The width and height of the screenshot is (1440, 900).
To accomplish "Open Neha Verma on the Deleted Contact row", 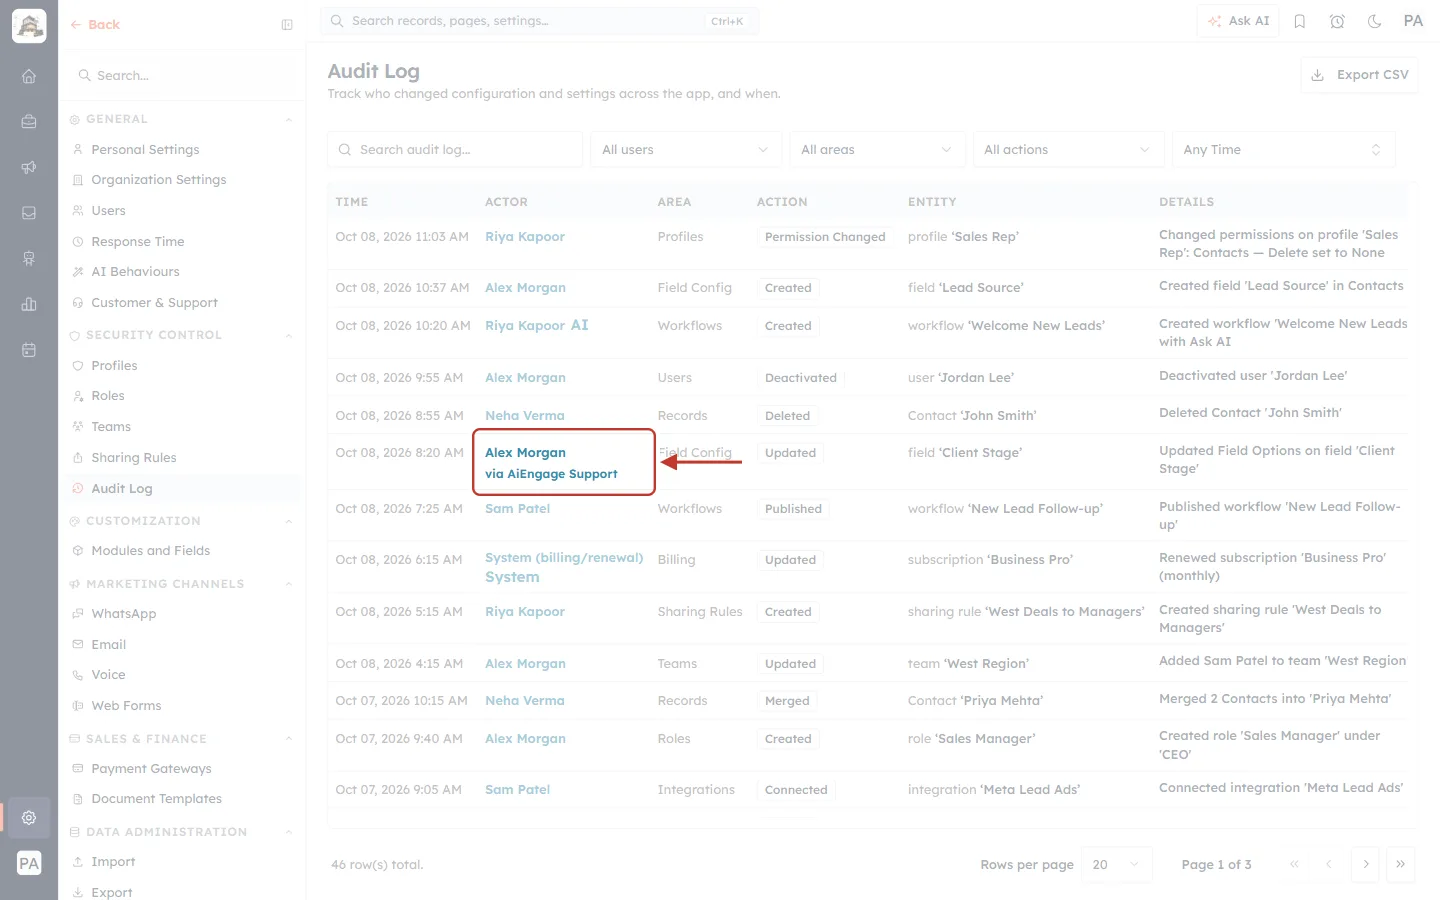I will (x=525, y=416).
